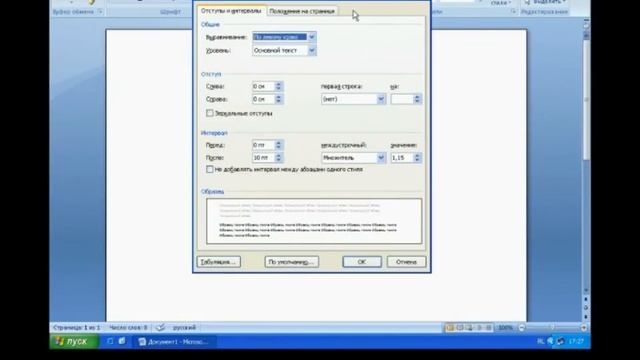
Task: Click the zoom out minus button
Action: [x=522, y=328]
